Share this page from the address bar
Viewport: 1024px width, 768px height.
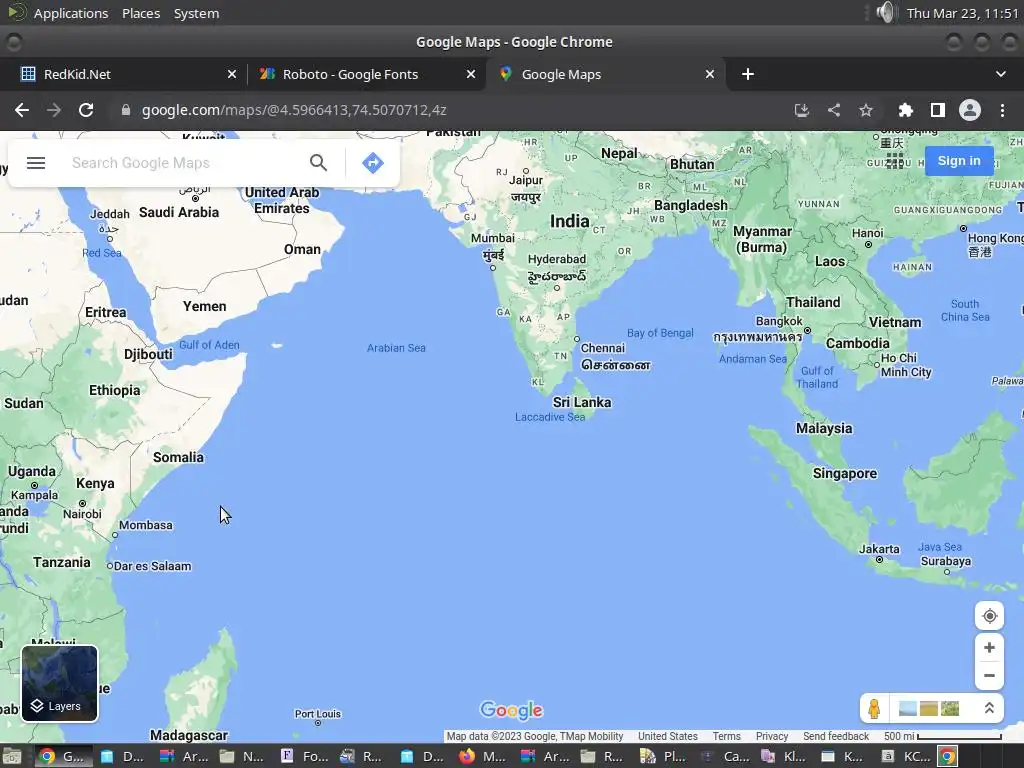point(834,110)
